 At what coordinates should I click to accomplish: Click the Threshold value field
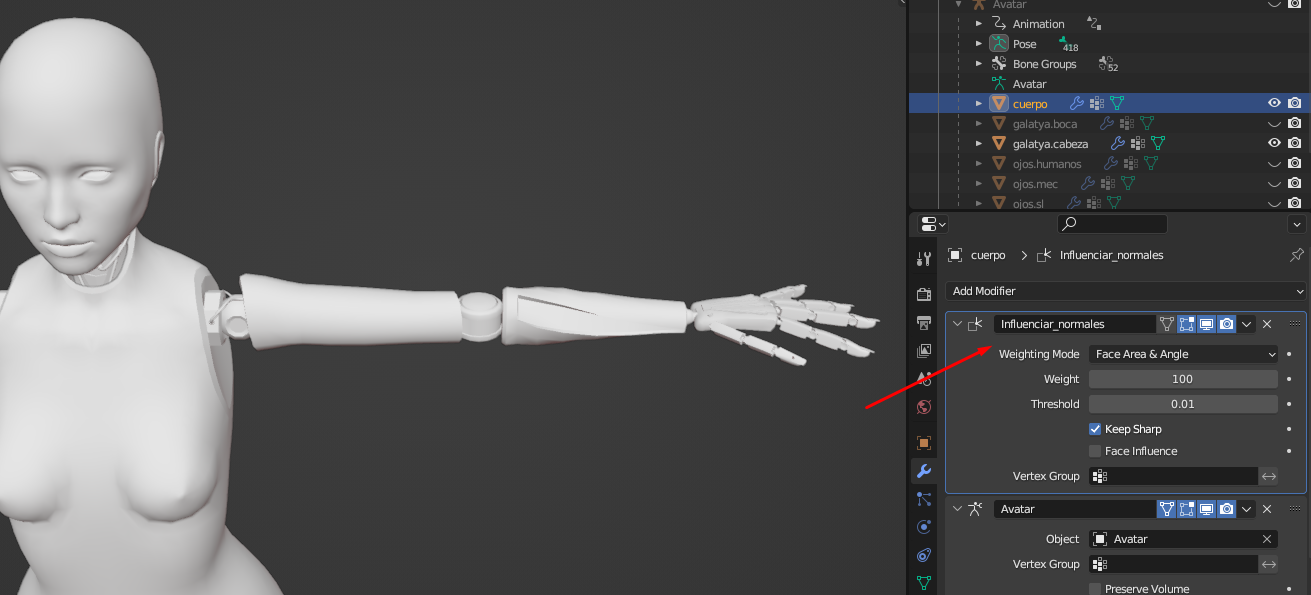[x=1183, y=404]
